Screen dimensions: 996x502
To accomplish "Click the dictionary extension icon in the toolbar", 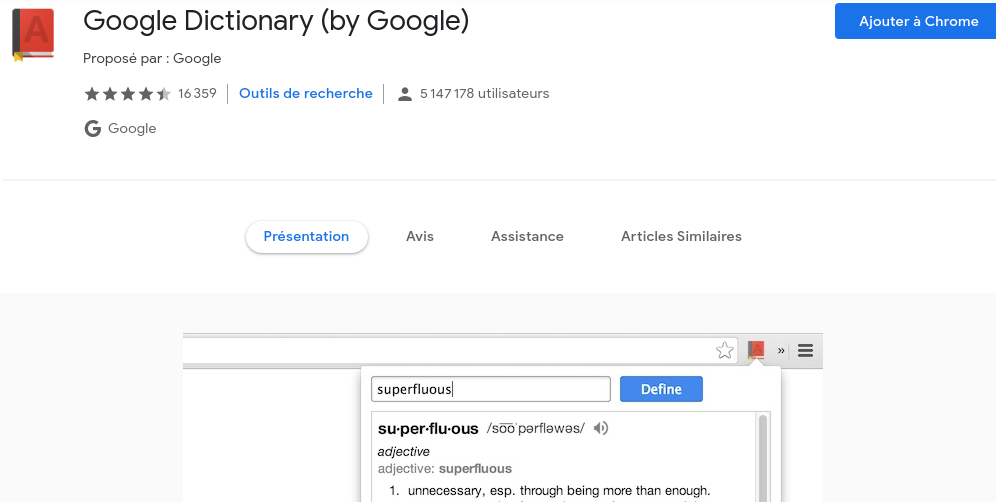I will [x=756, y=350].
